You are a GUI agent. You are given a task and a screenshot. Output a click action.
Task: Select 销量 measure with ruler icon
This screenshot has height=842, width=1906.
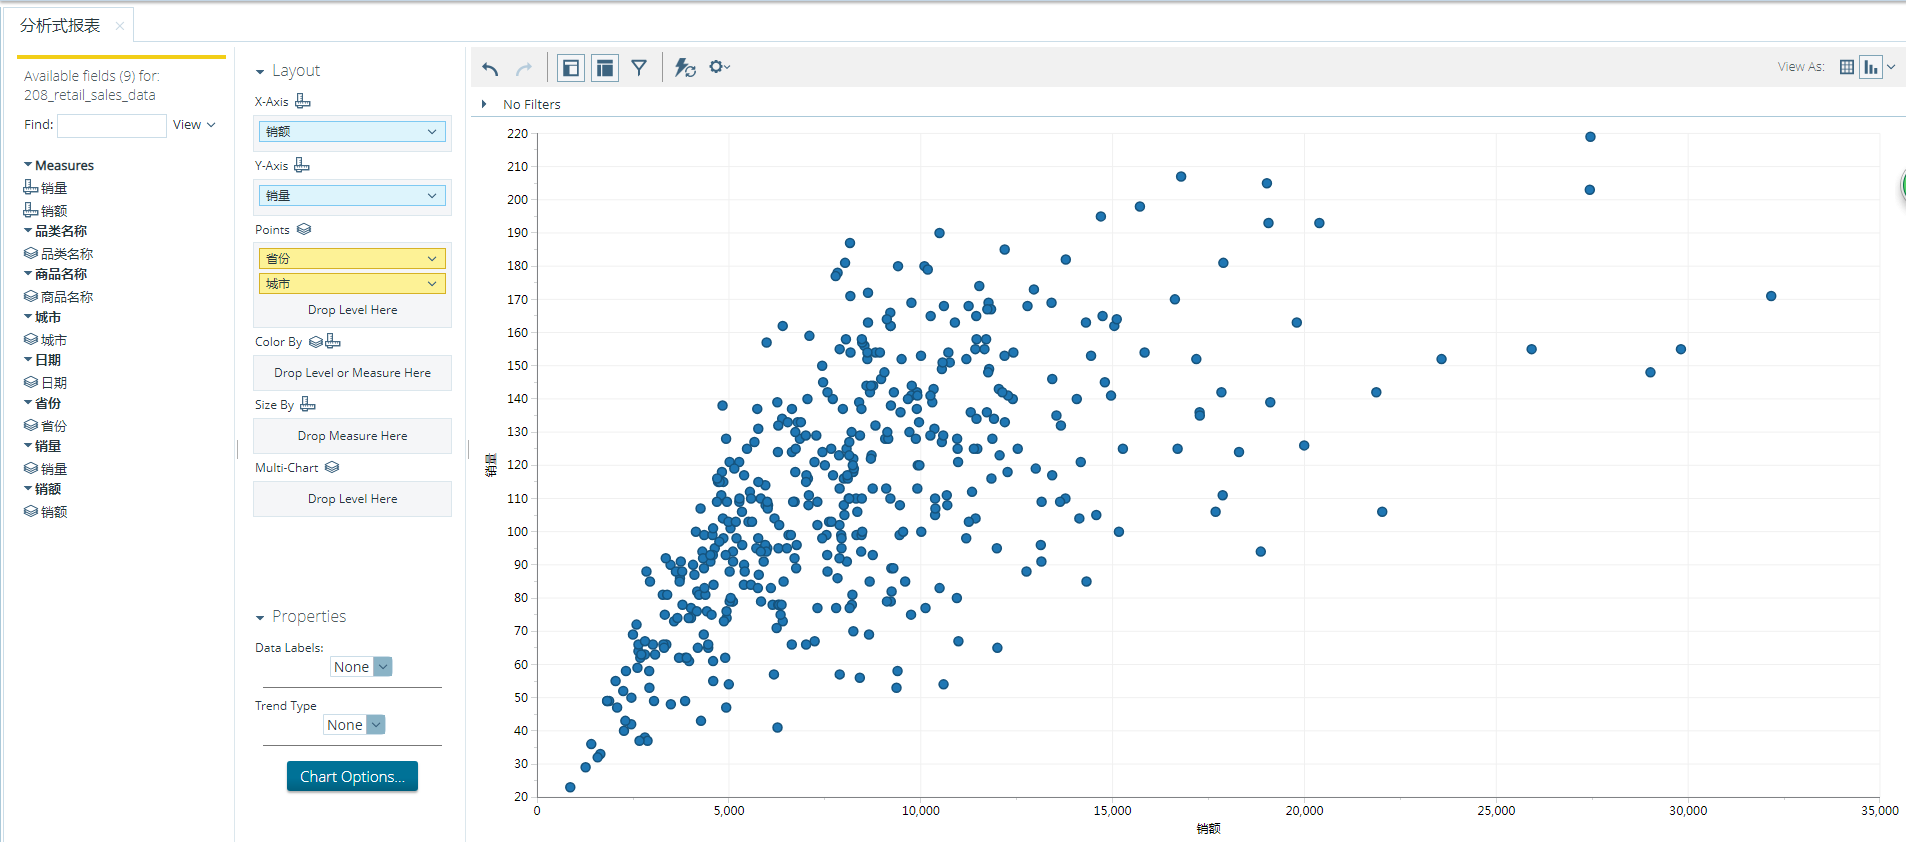pyautogui.click(x=46, y=188)
